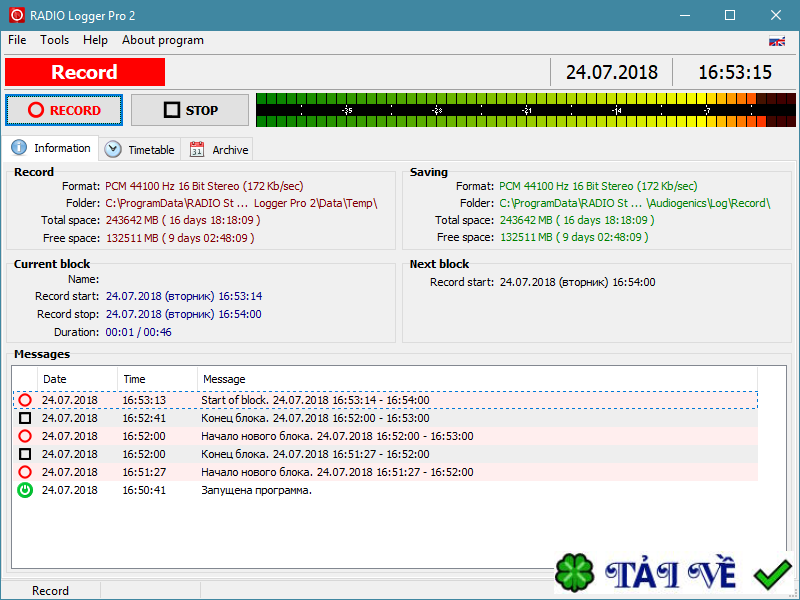Screen dimensions: 800x600
Task: Open the Tools menu
Action: (54, 40)
